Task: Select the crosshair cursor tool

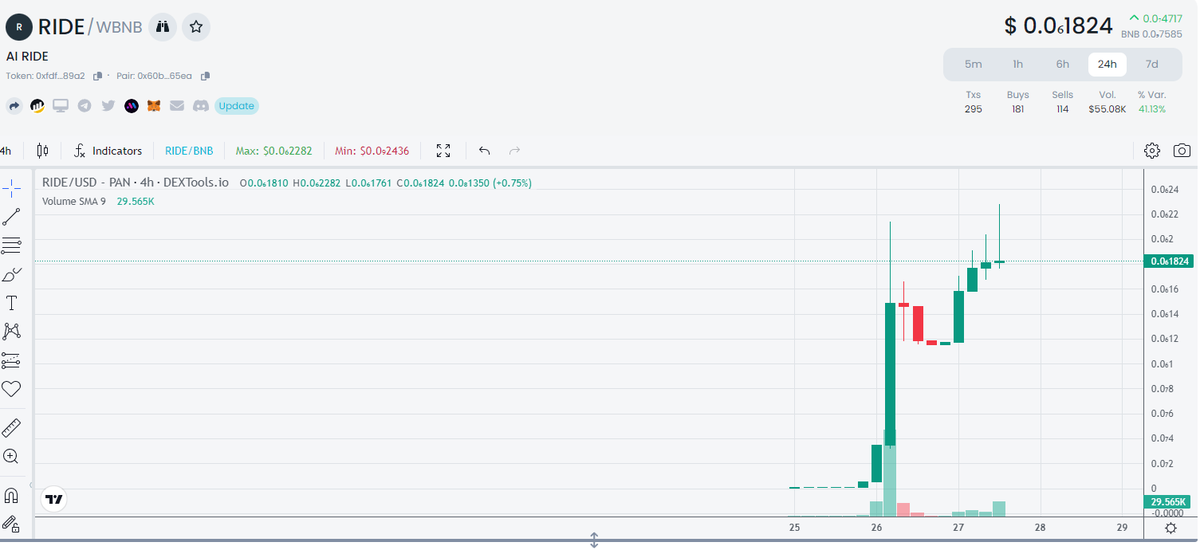Action: 11,187
